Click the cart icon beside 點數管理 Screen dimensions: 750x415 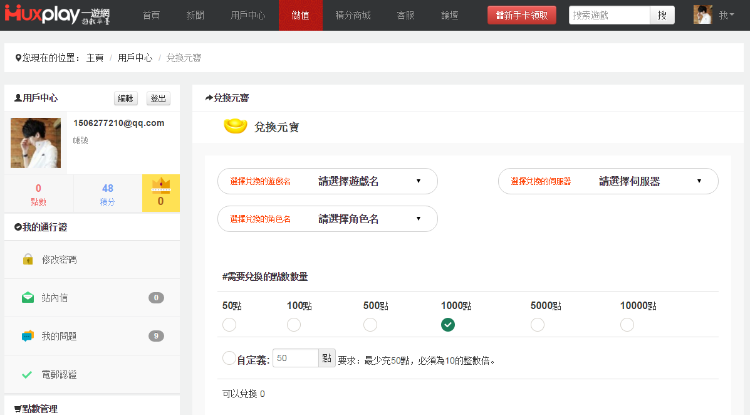point(18,409)
